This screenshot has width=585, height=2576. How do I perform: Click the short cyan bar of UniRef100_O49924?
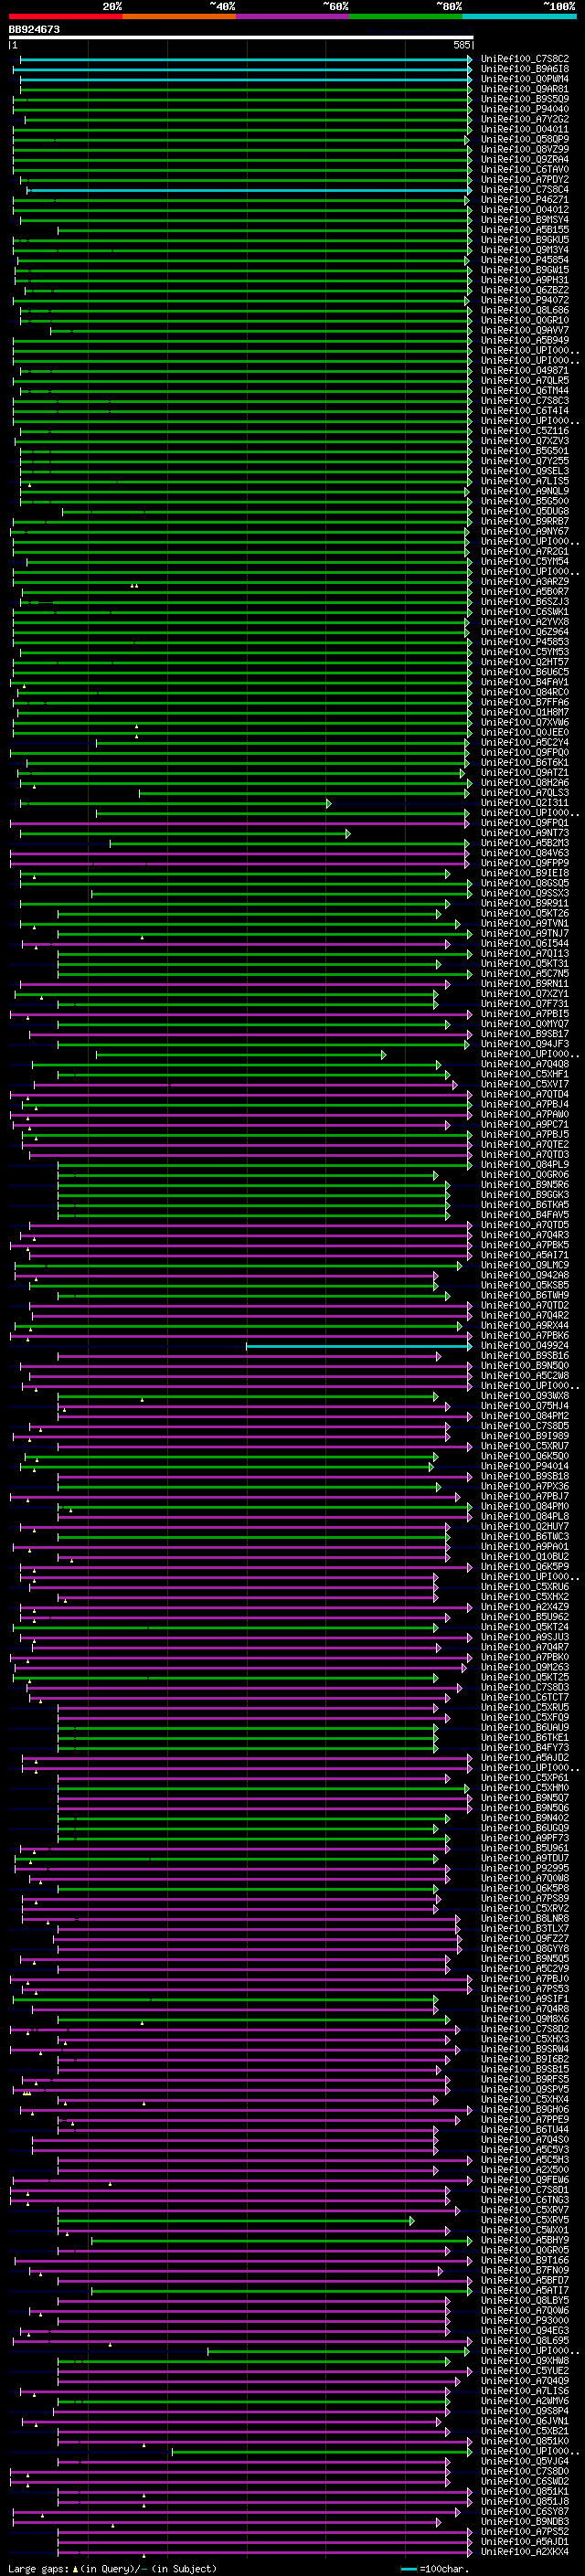[x=359, y=1346]
